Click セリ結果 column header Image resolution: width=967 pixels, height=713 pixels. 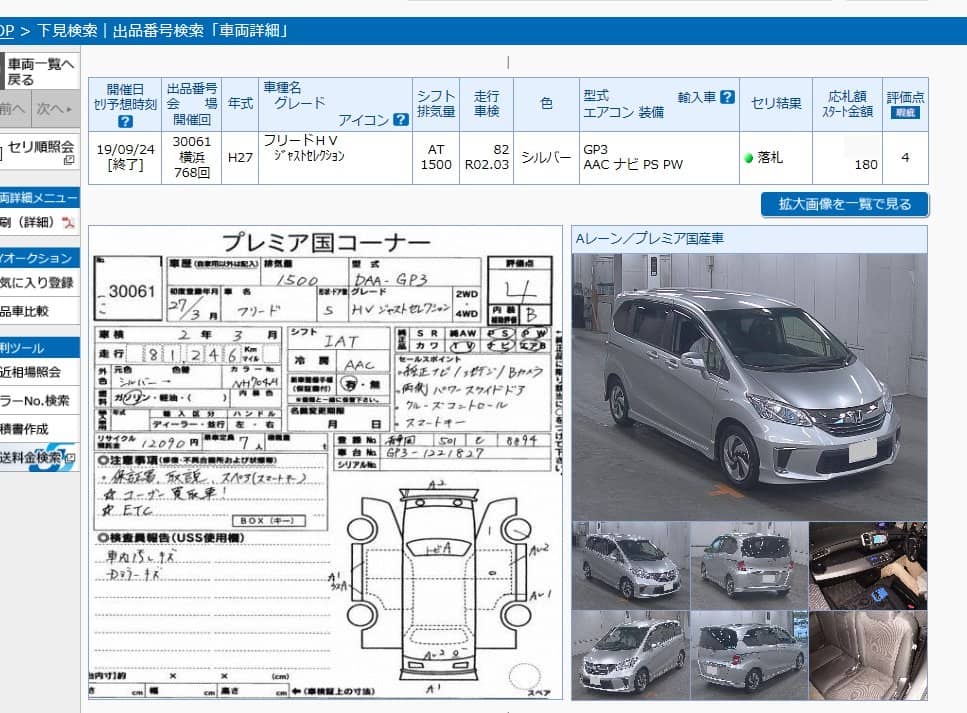pos(776,104)
